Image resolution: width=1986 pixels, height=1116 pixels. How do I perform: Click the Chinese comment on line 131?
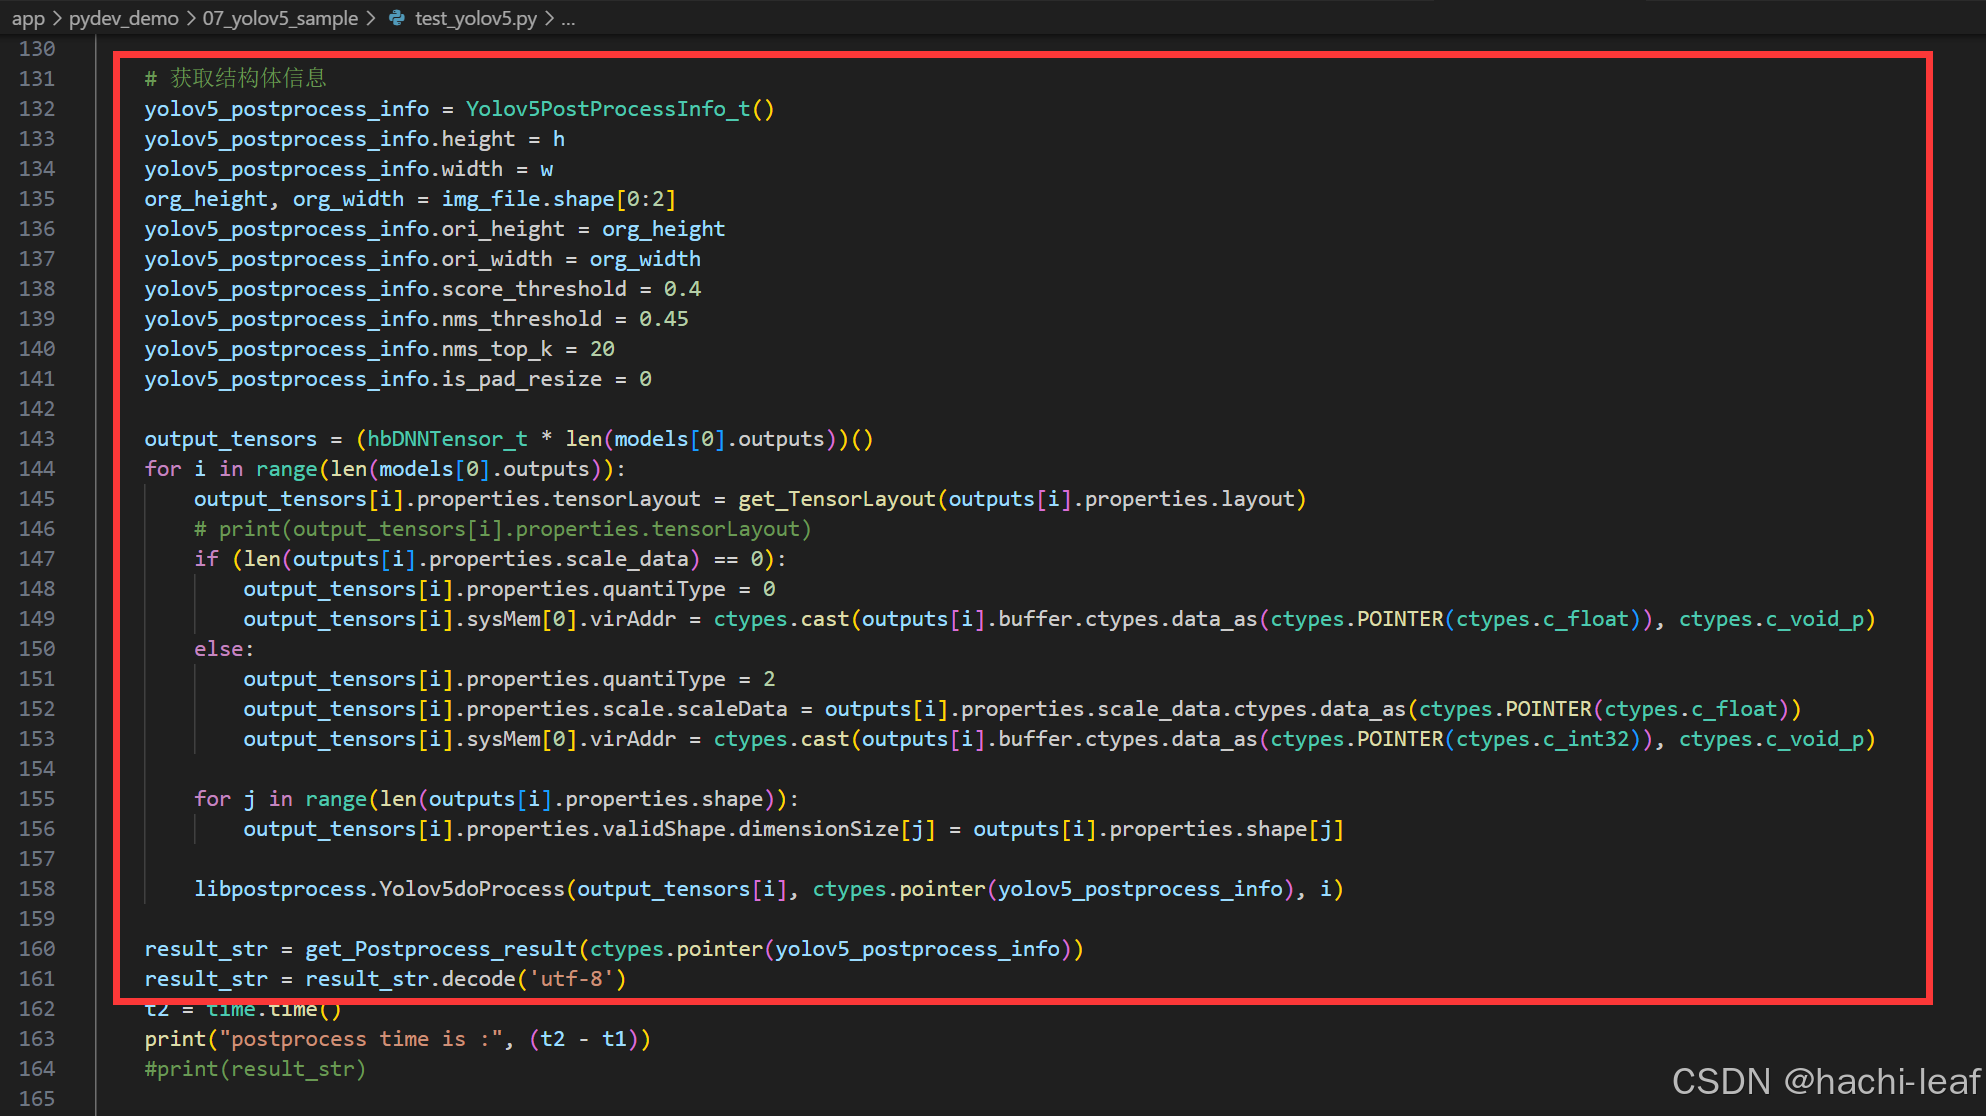(x=247, y=76)
